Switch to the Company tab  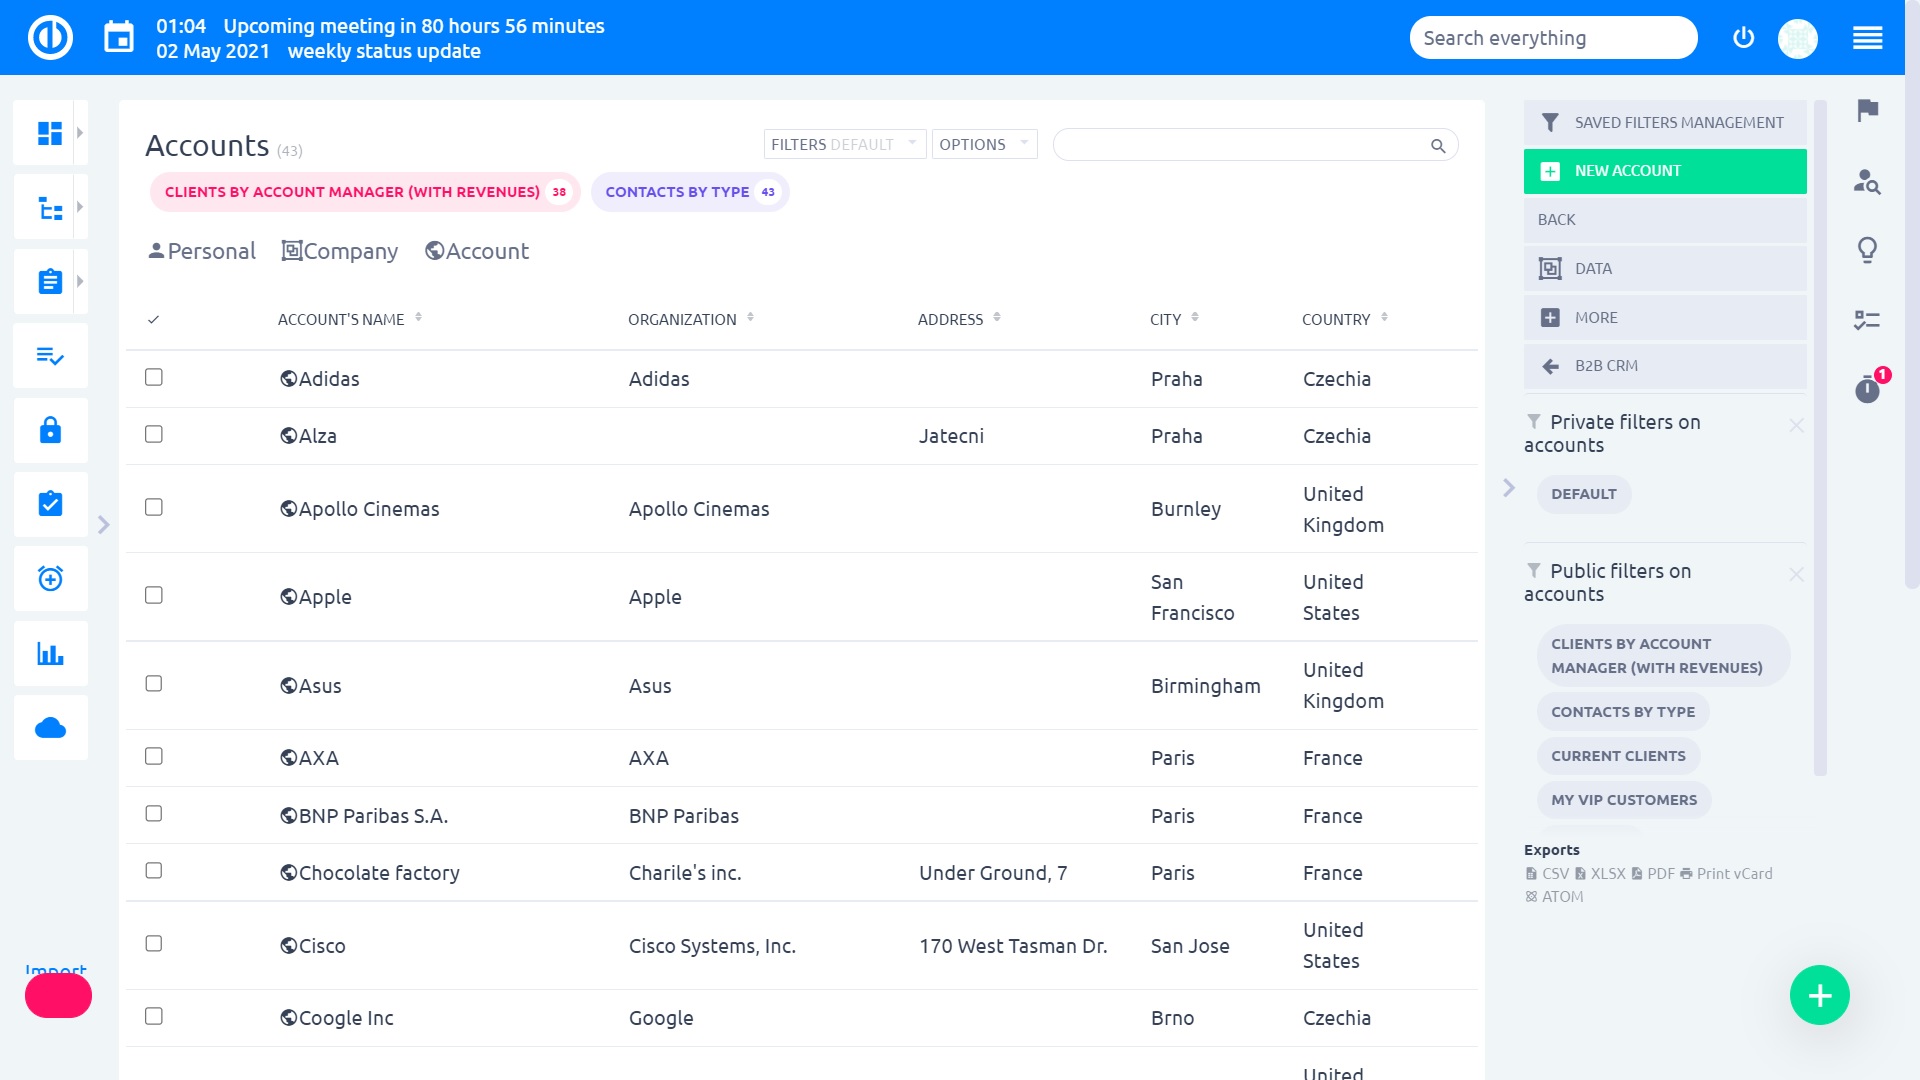(x=340, y=251)
